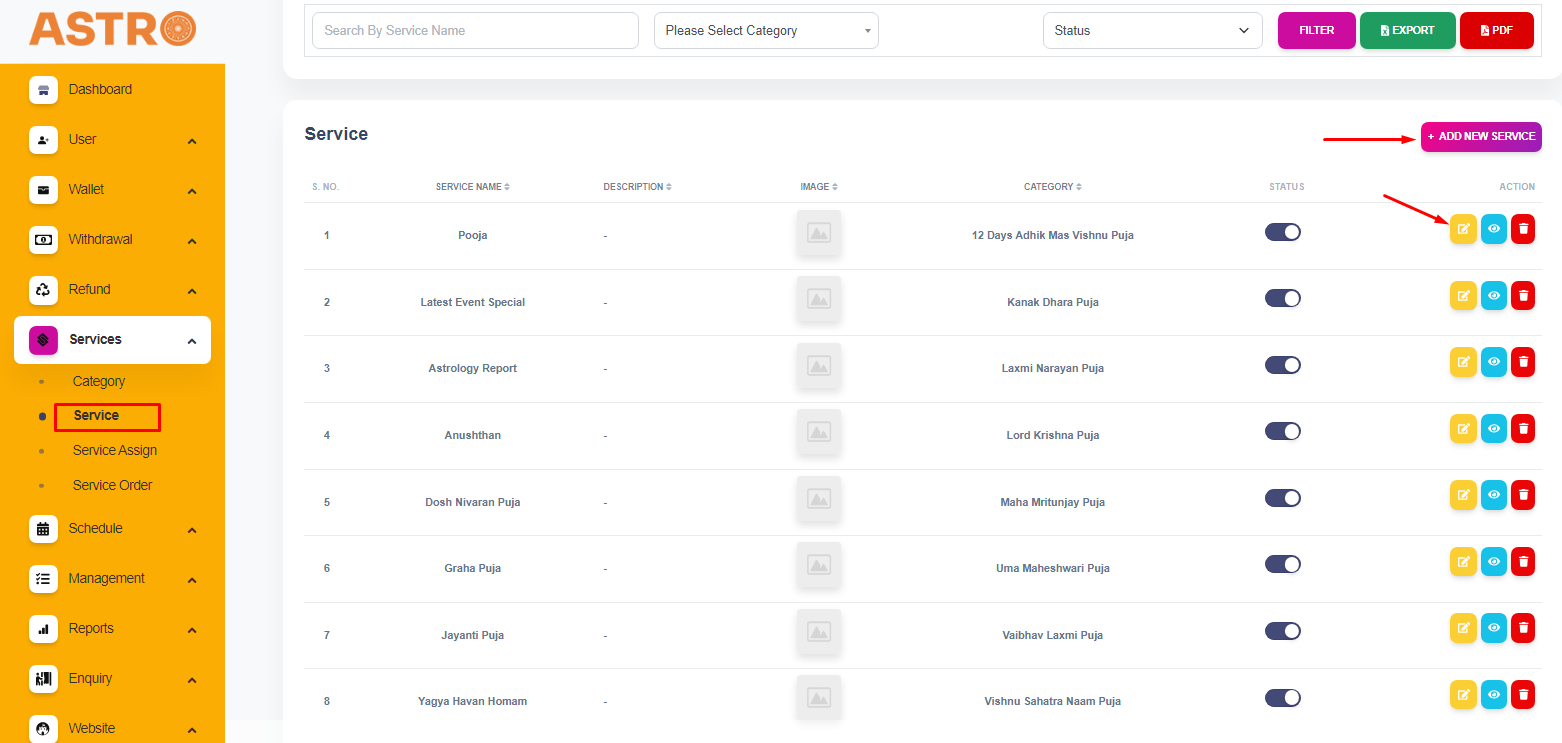The image size is (1562, 743).
Task: Sort table by Description column
Action: pyautogui.click(x=637, y=187)
